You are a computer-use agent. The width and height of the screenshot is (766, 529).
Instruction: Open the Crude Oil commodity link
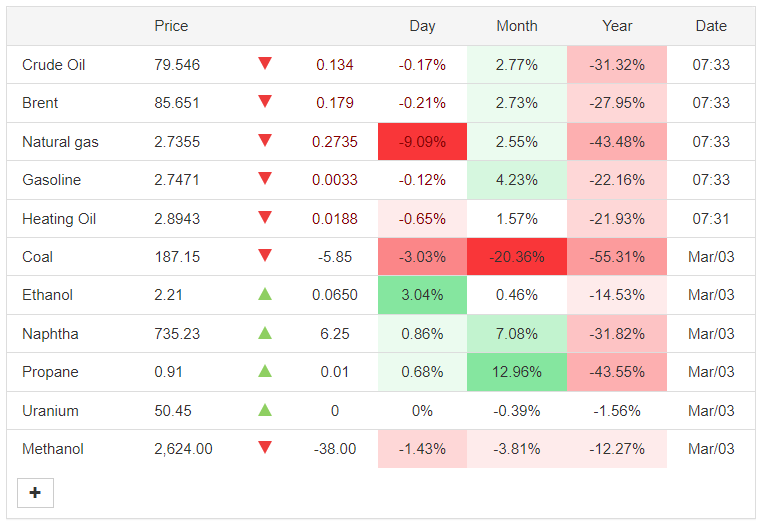pos(54,64)
